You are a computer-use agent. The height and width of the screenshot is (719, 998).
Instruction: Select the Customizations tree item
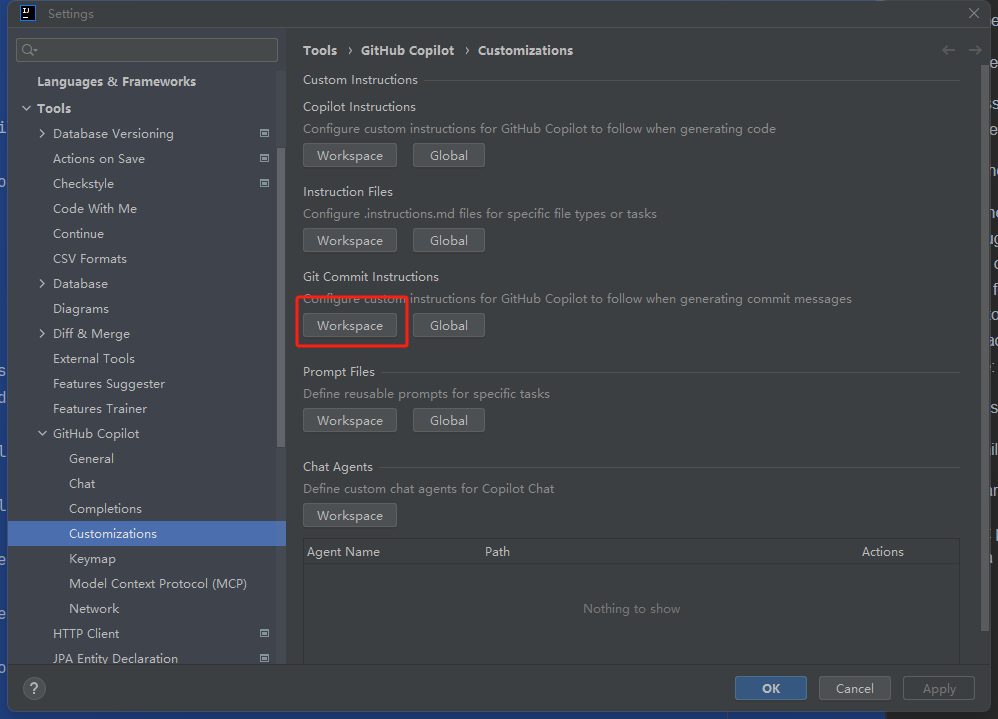tap(147, 533)
